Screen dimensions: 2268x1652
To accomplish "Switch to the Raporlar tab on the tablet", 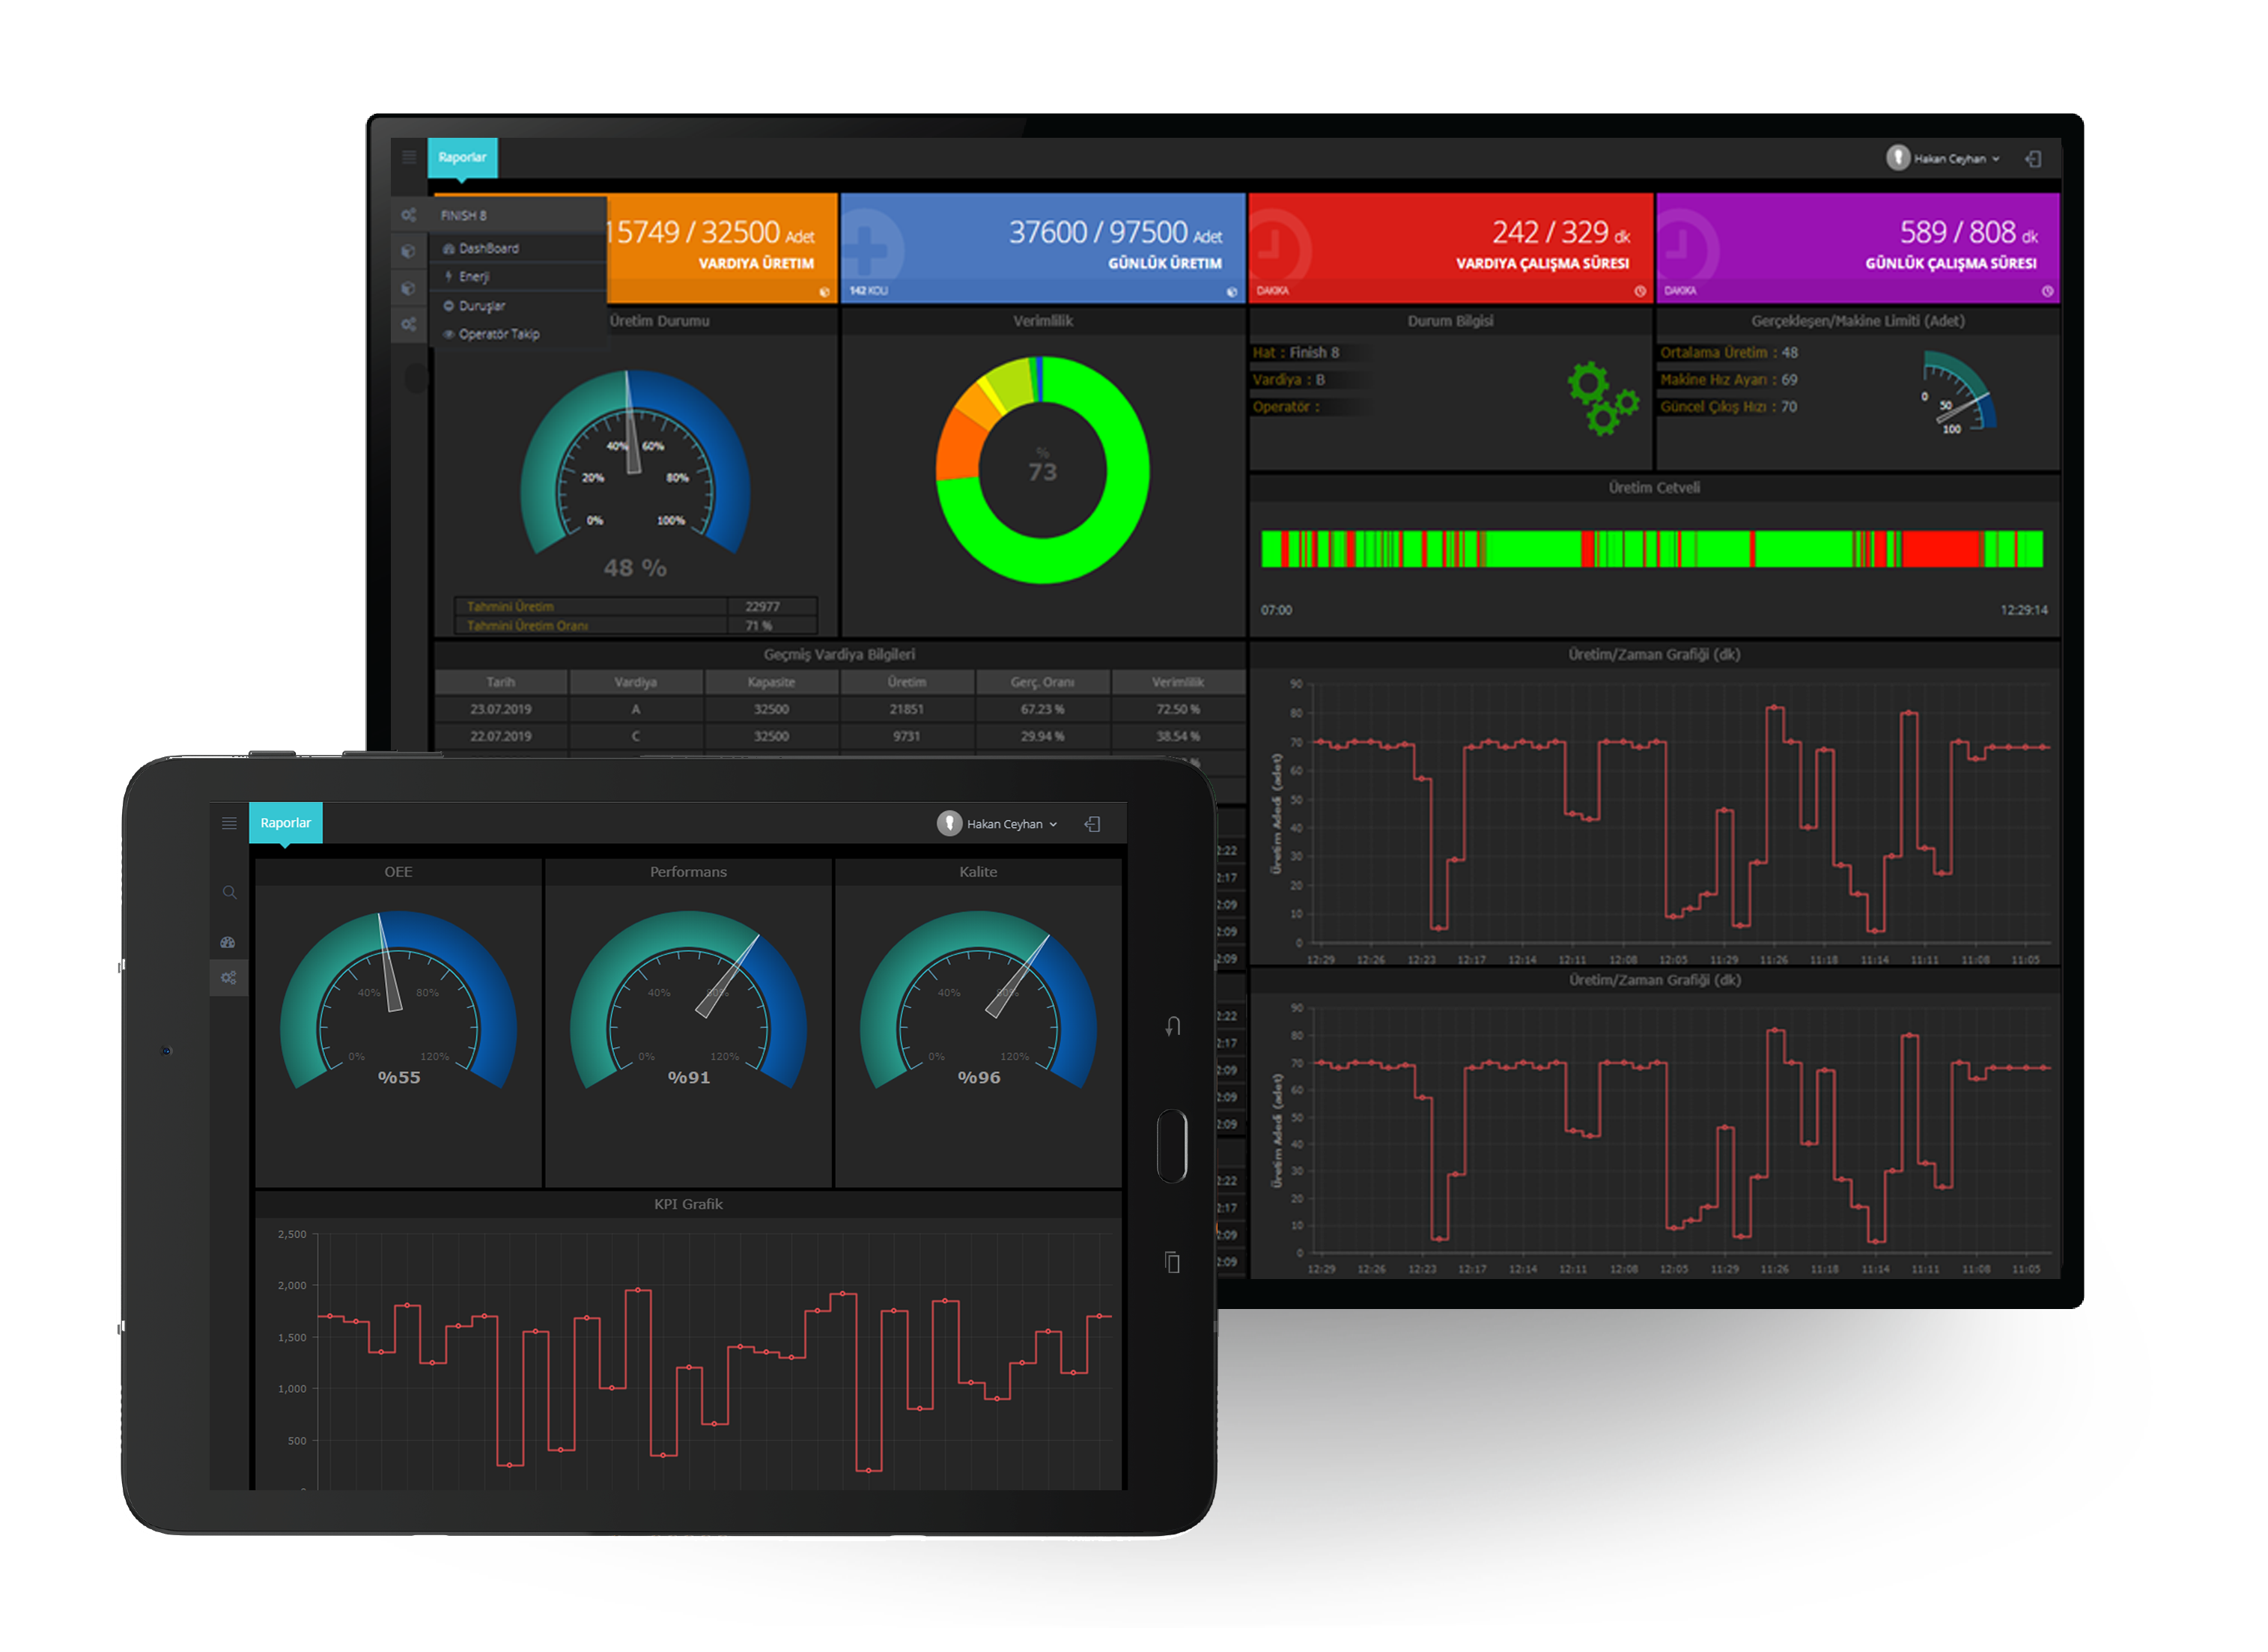I will pyautogui.click(x=285, y=823).
